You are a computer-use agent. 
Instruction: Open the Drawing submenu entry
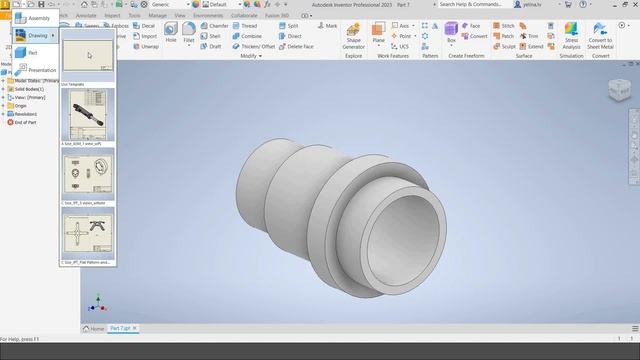point(36,36)
